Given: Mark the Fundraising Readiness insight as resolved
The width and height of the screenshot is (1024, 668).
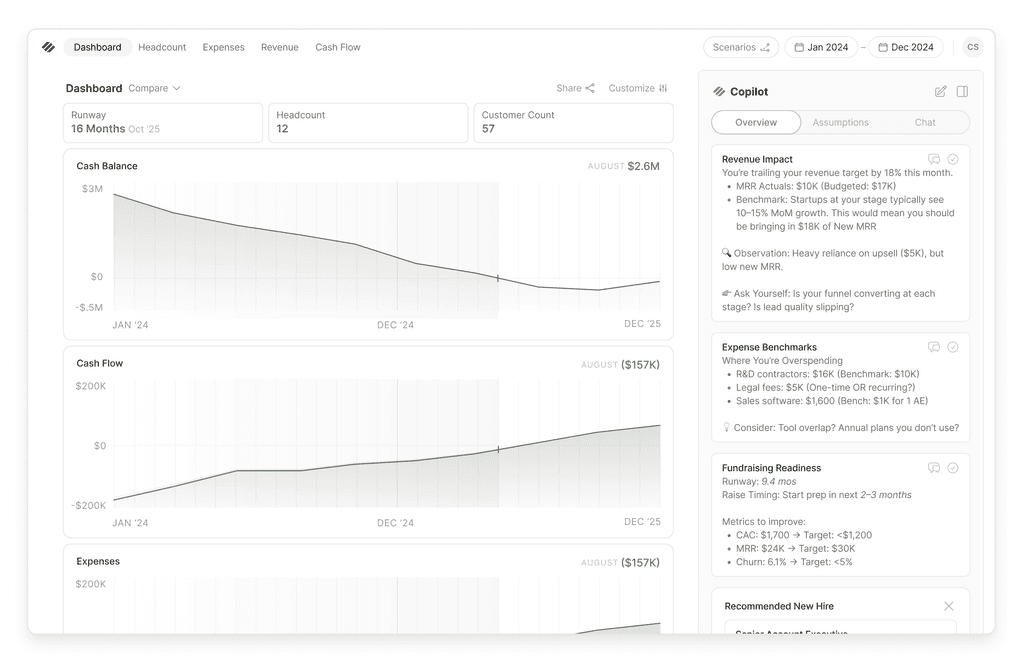Looking at the screenshot, I should [952, 467].
